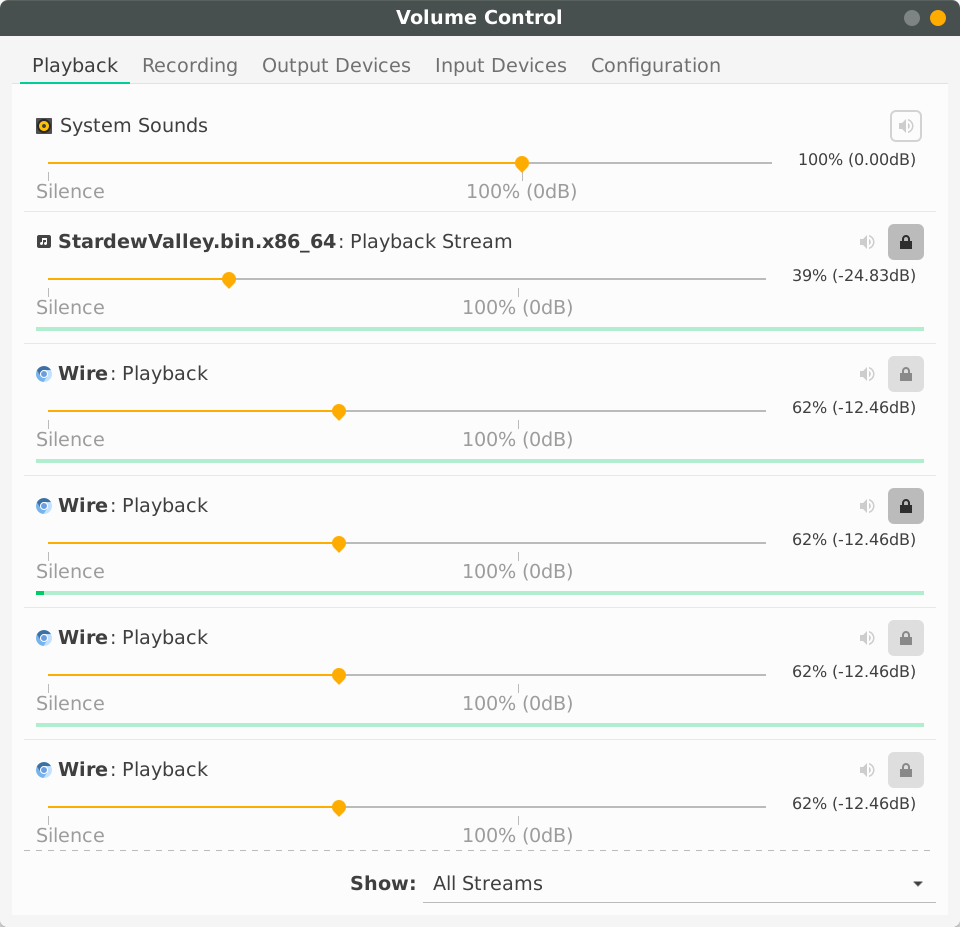Mute the last Wire playback stream

pos(866,769)
